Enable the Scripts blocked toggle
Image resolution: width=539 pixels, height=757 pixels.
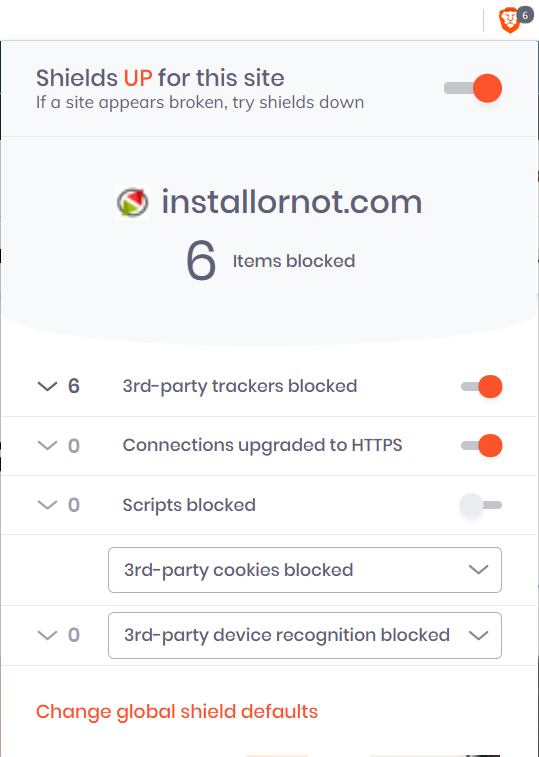point(481,505)
